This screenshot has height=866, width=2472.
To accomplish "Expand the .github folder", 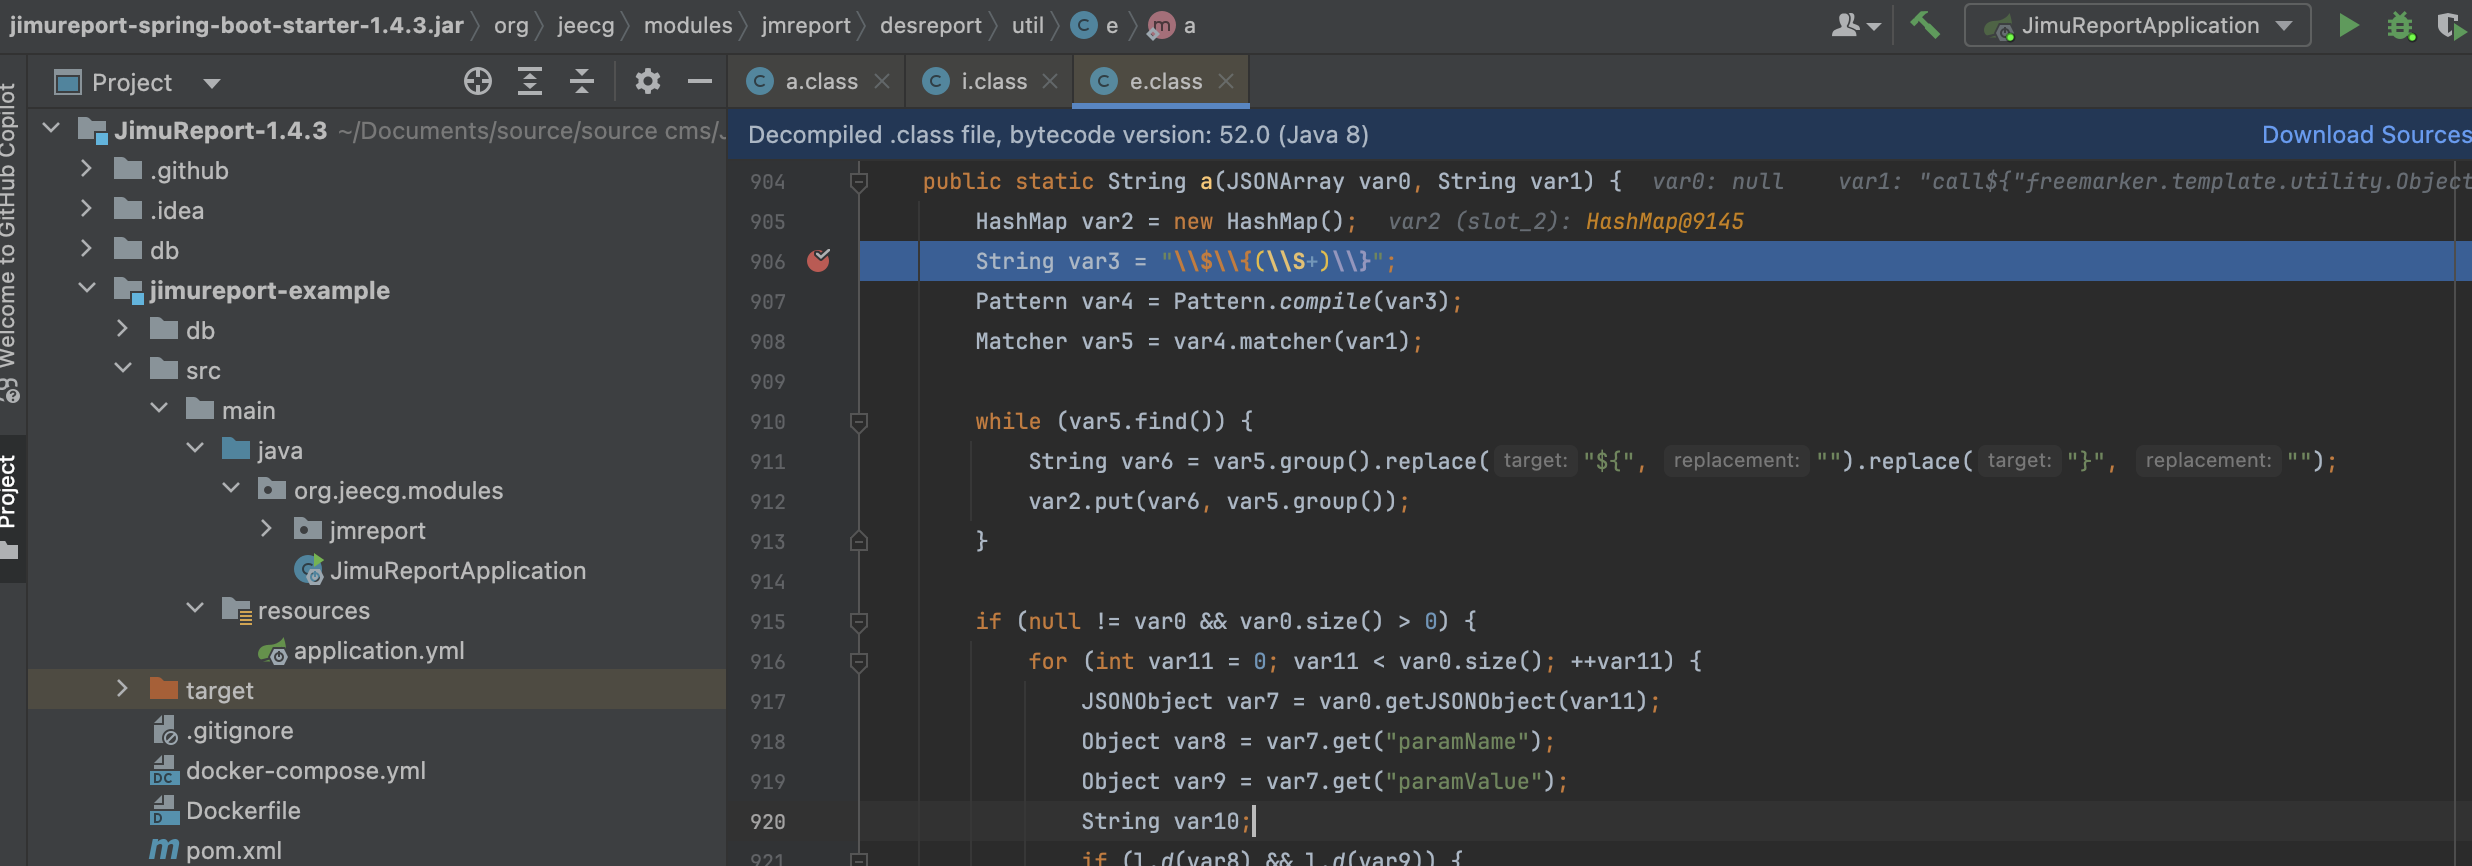I will [x=86, y=170].
